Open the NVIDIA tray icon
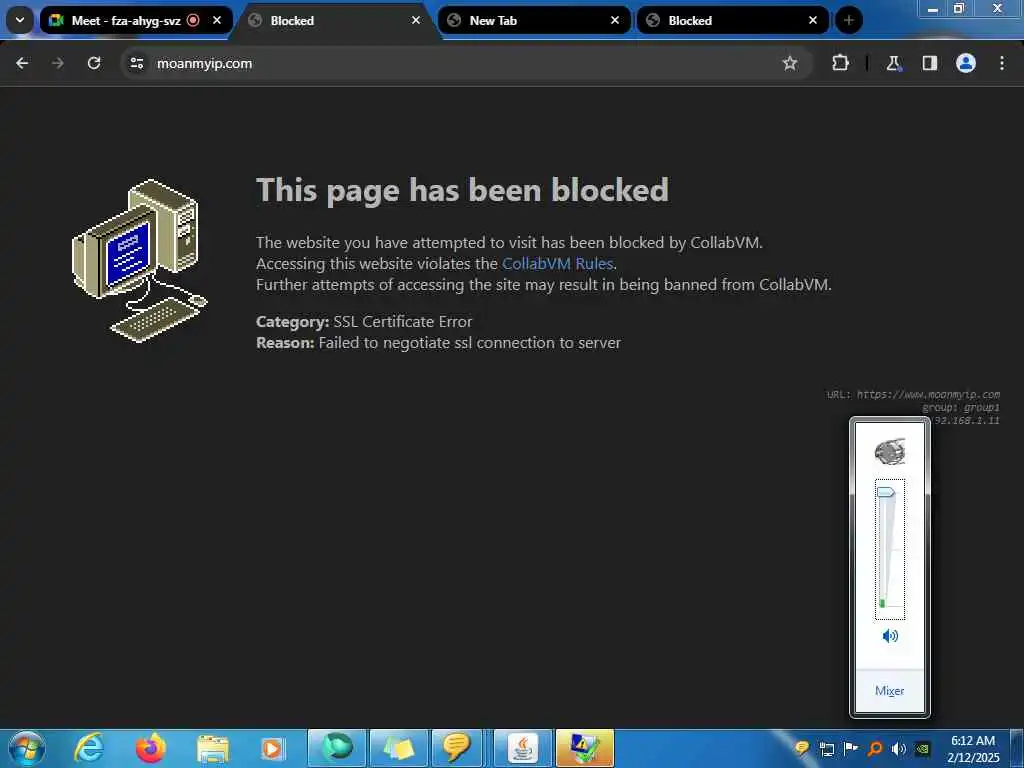This screenshot has width=1024, height=768. (x=923, y=749)
